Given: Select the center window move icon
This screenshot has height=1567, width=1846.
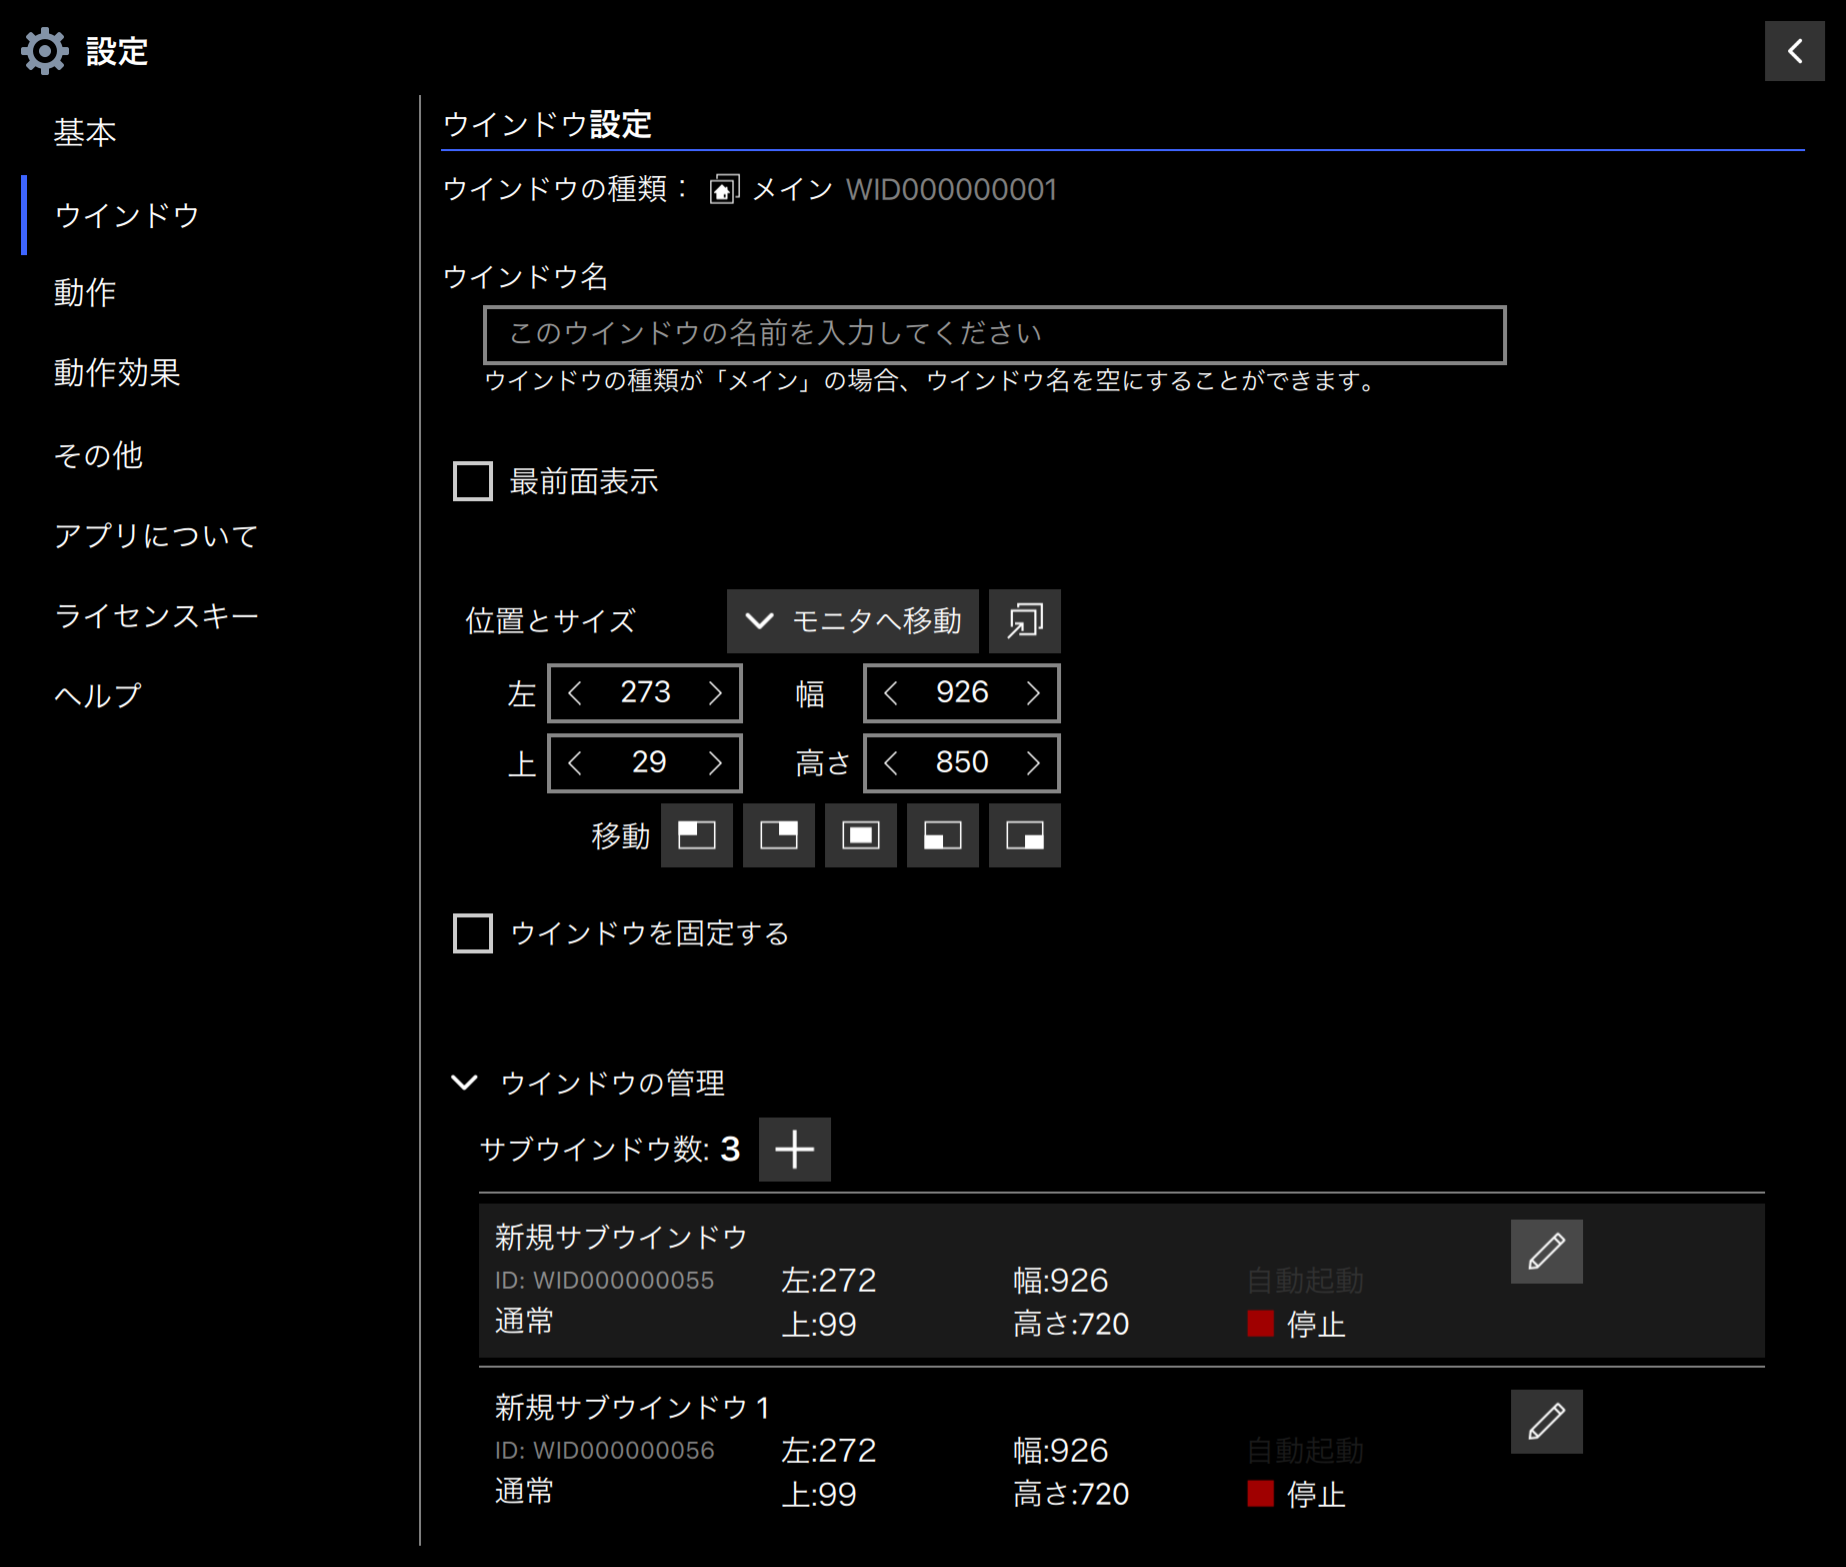Looking at the screenshot, I should coord(860,835).
